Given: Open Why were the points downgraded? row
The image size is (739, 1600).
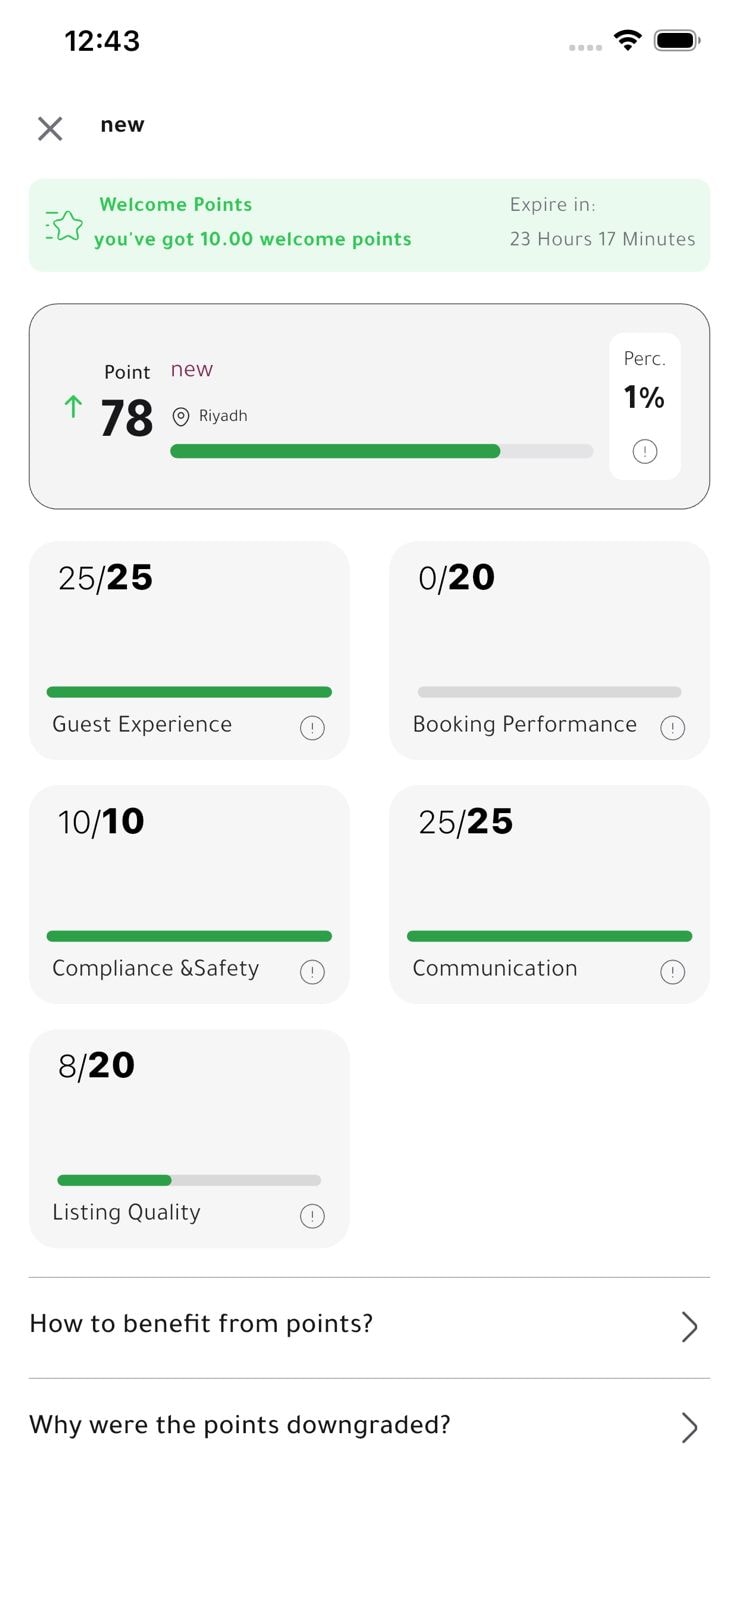Looking at the screenshot, I should [x=369, y=1428].
